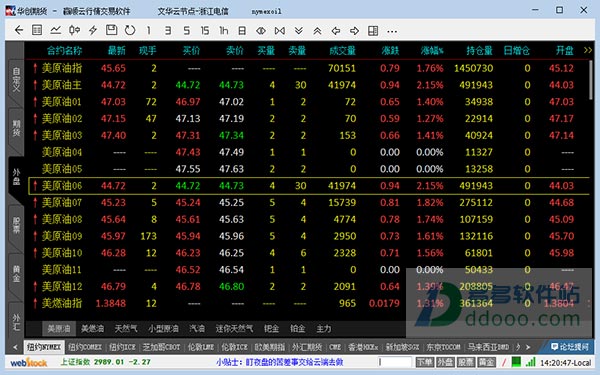
Task: Click the double chevron down toolbar icon
Action: click(298, 31)
